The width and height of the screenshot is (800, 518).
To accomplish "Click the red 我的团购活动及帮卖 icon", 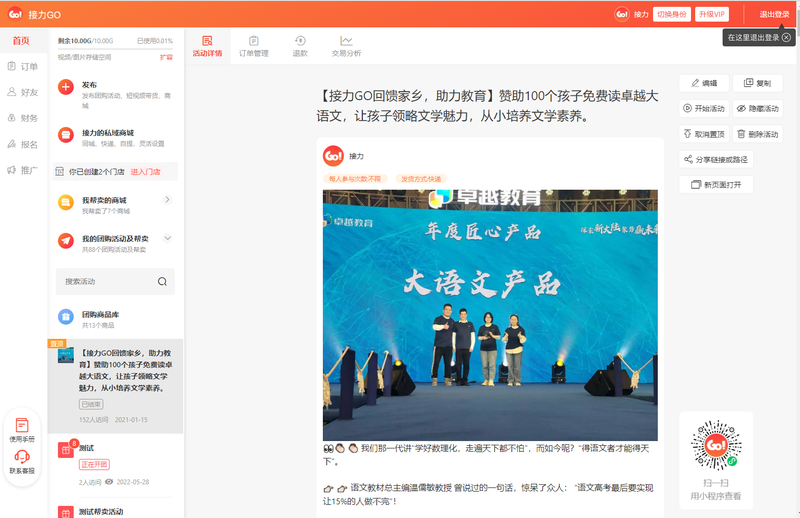I will tap(65, 240).
